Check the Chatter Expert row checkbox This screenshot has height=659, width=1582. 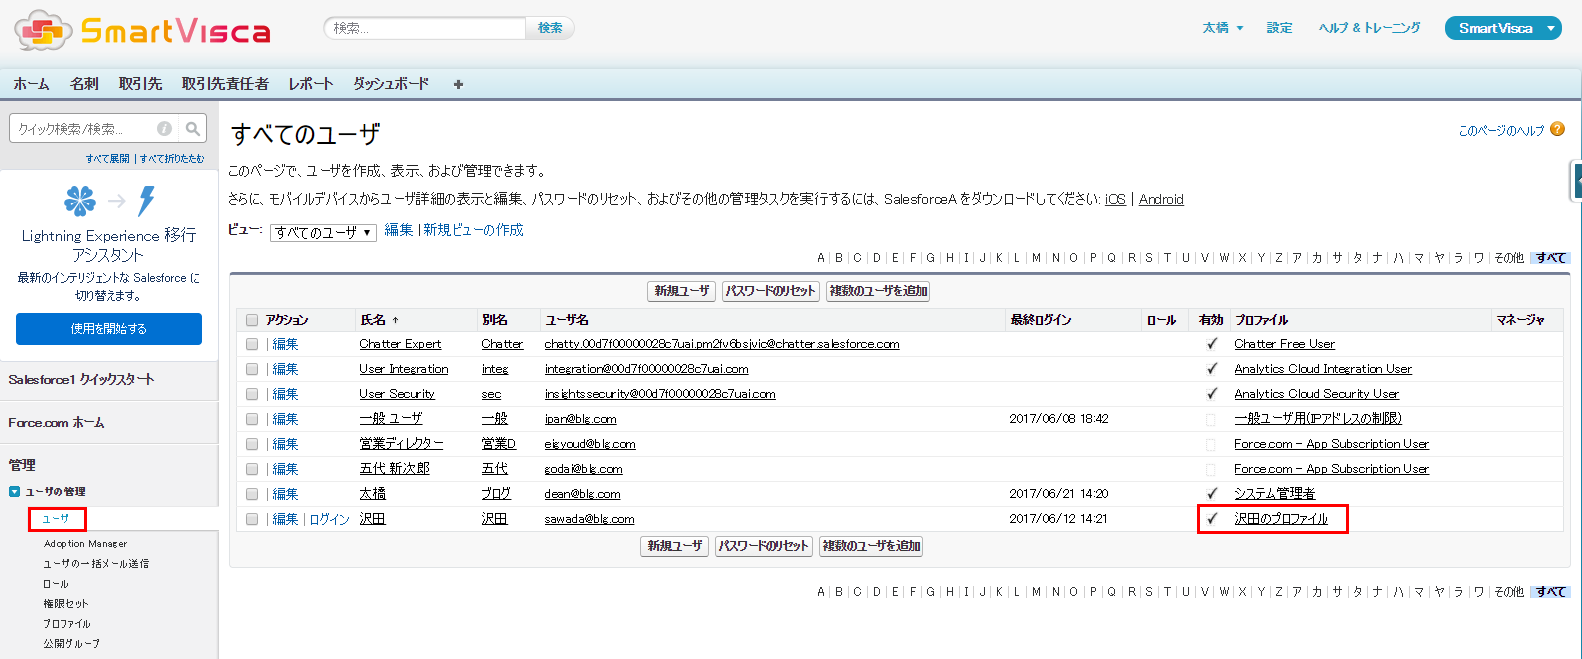[x=252, y=344]
